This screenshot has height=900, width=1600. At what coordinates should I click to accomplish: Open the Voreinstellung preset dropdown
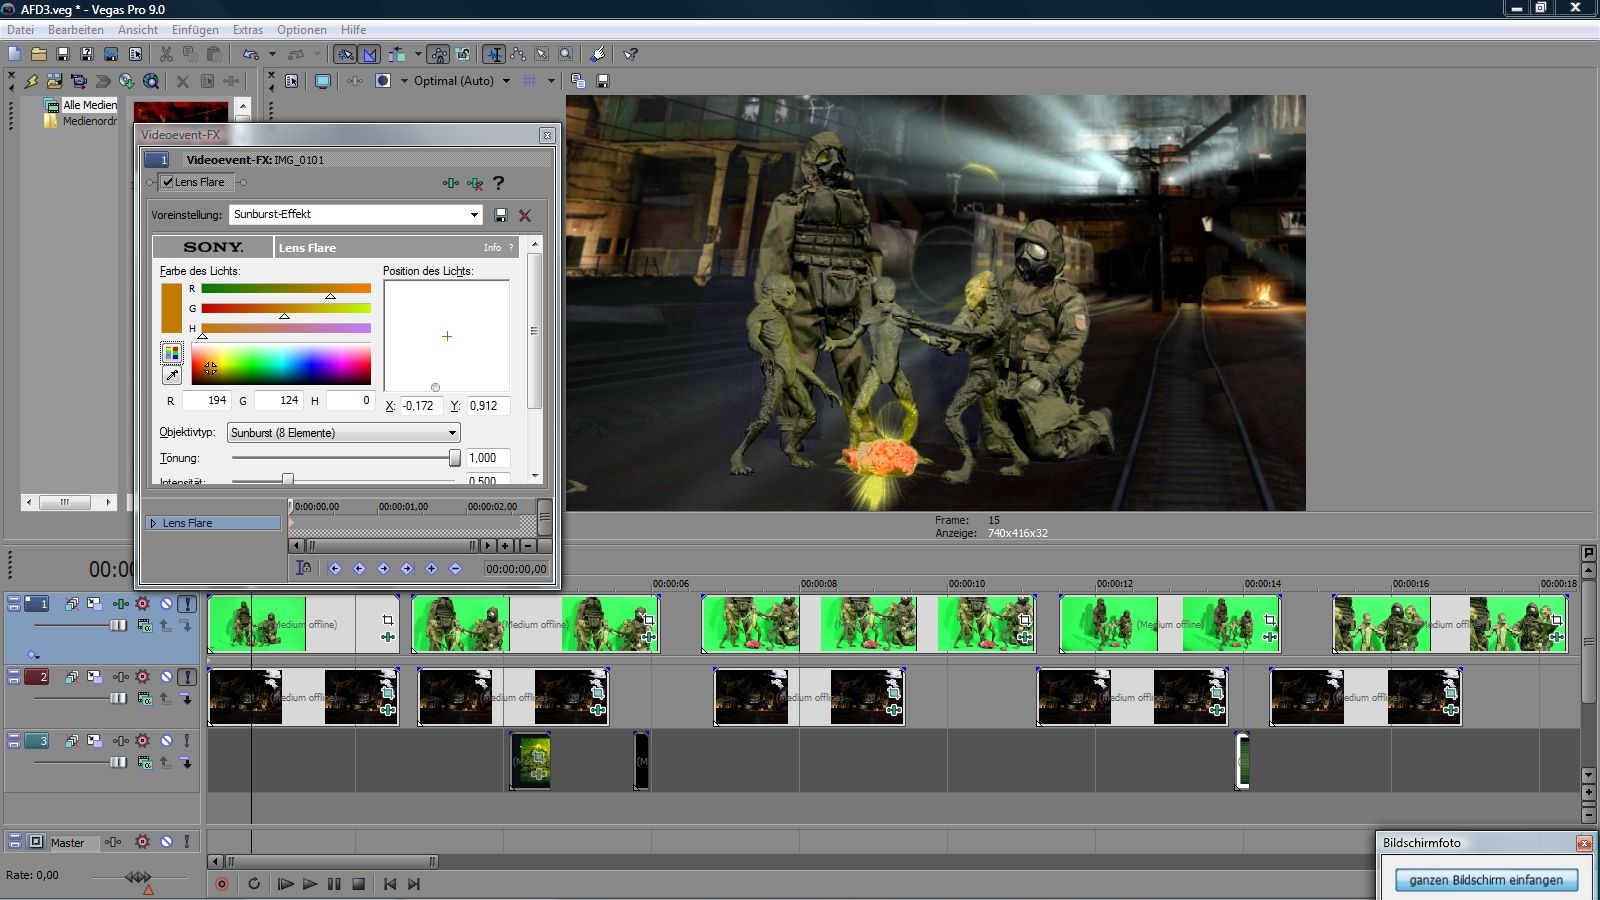point(474,215)
